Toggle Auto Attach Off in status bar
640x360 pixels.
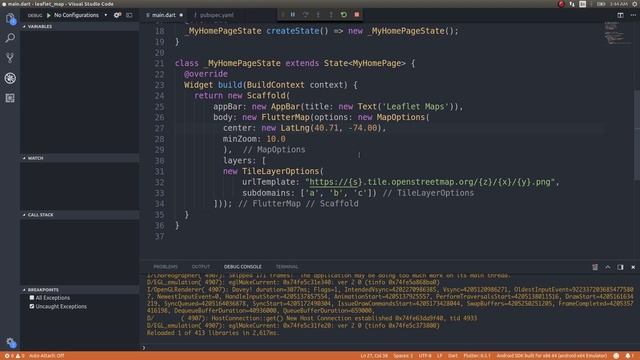[x=47, y=356]
